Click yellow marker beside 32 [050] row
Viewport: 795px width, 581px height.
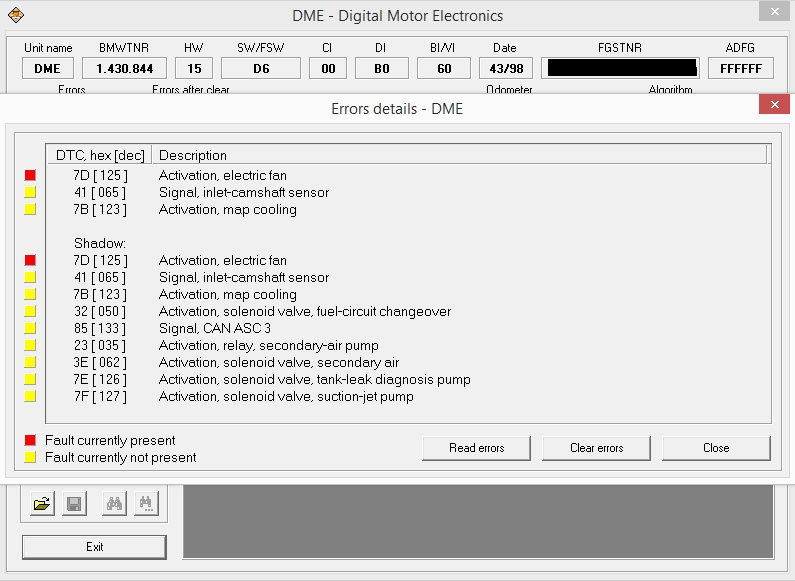click(x=30, y=311)
